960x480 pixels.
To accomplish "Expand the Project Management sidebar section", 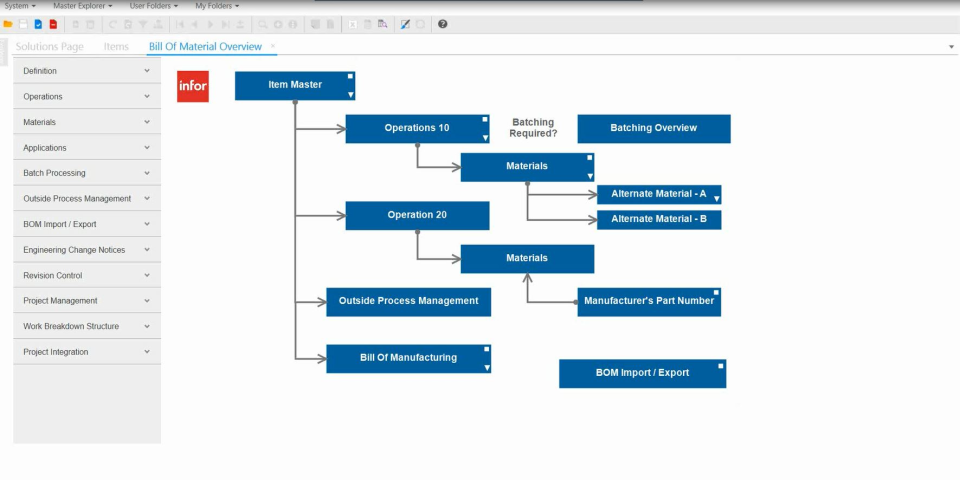I will 87,301.
